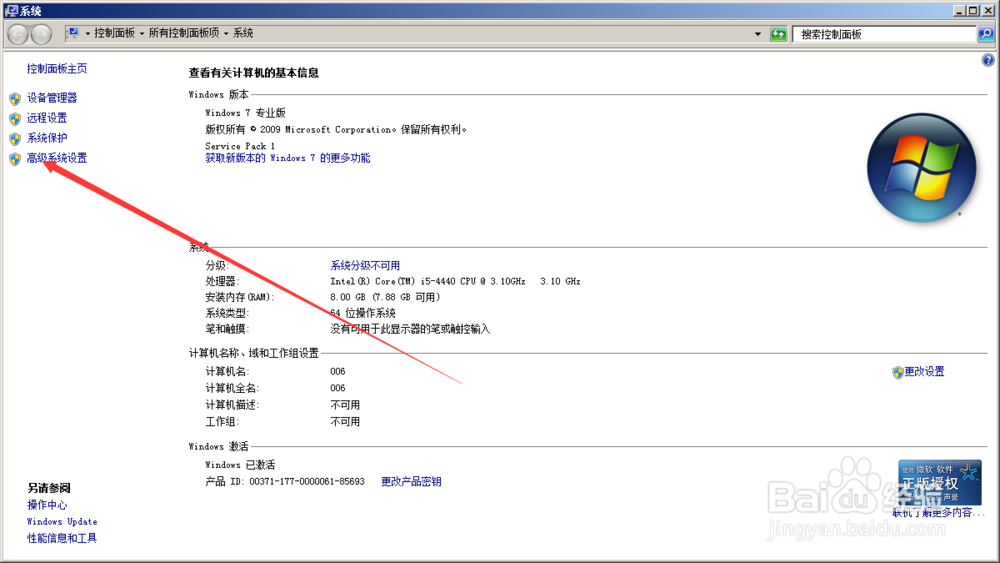Click the installed memory value 8.00 GB
The height and width of the screenshot is (563, 1000).
click(x=385, y=297)
